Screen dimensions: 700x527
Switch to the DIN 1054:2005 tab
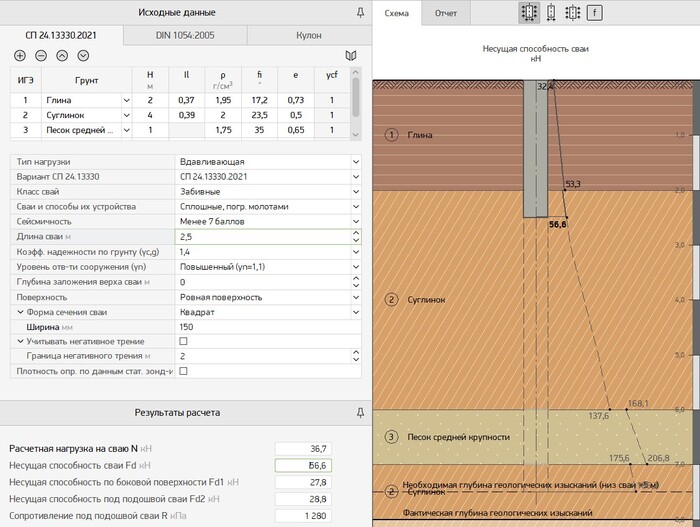click(185, 35)
